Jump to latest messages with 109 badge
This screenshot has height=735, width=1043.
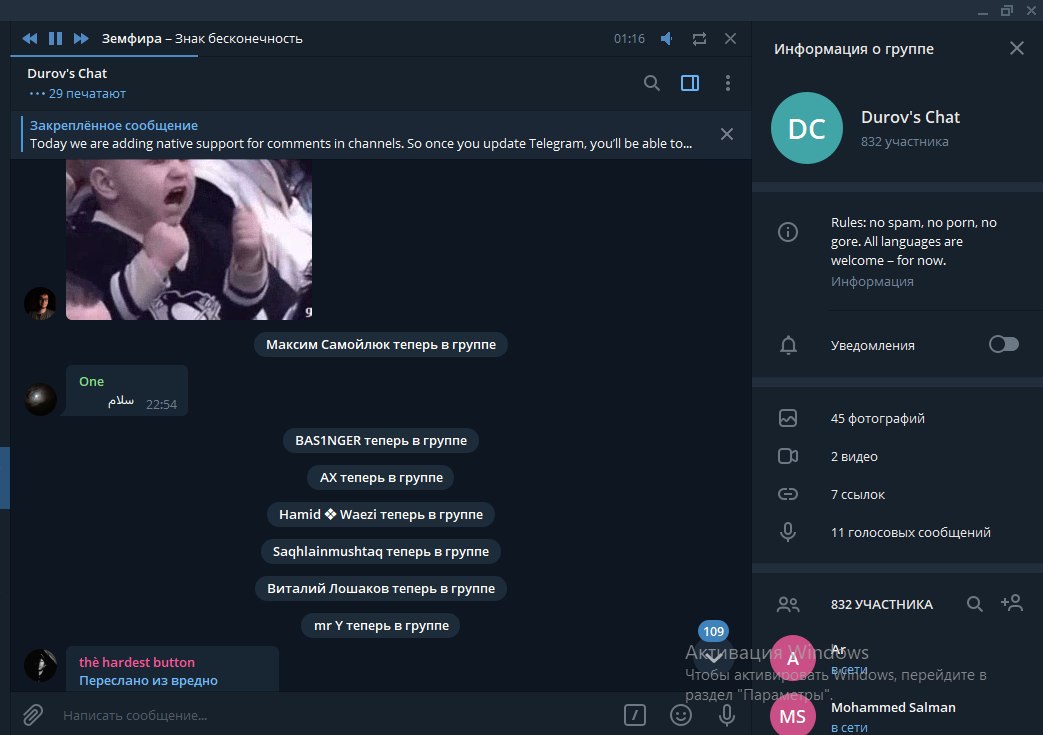713,657
